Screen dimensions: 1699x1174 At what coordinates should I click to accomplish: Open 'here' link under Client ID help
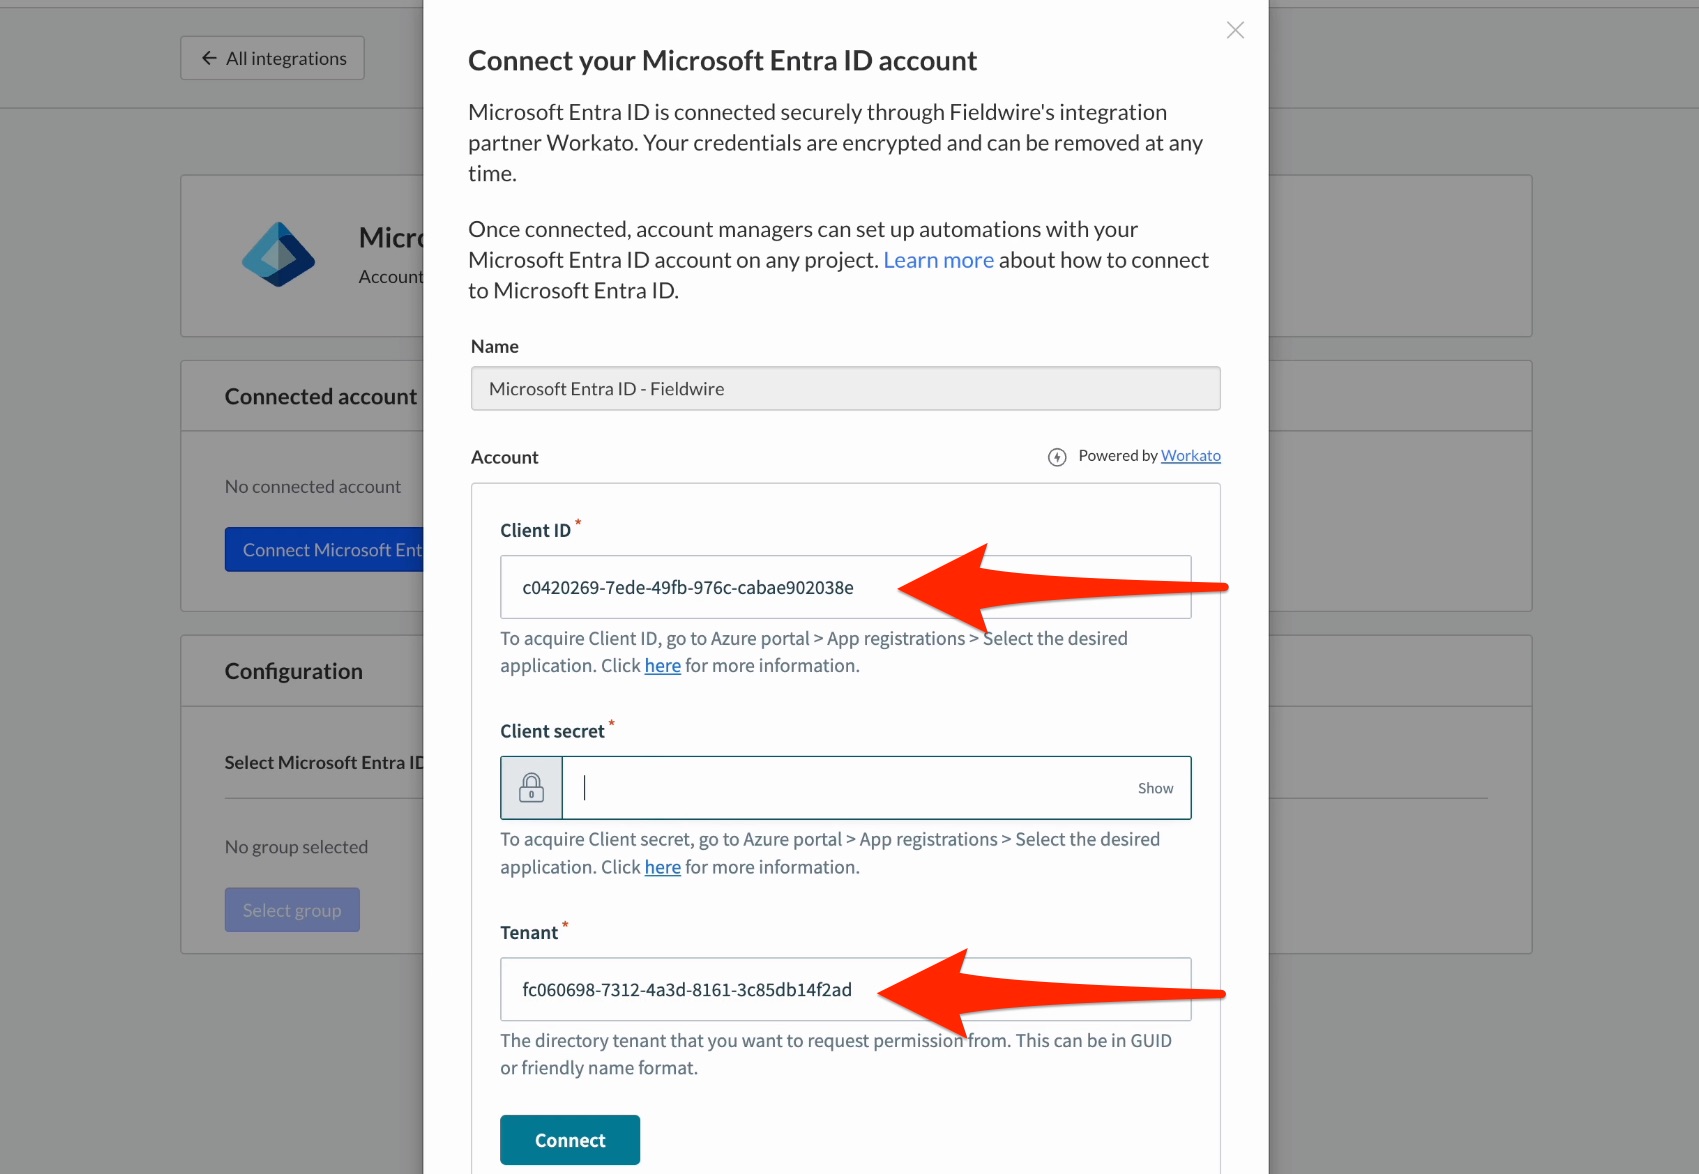click(x=662, y=666)
